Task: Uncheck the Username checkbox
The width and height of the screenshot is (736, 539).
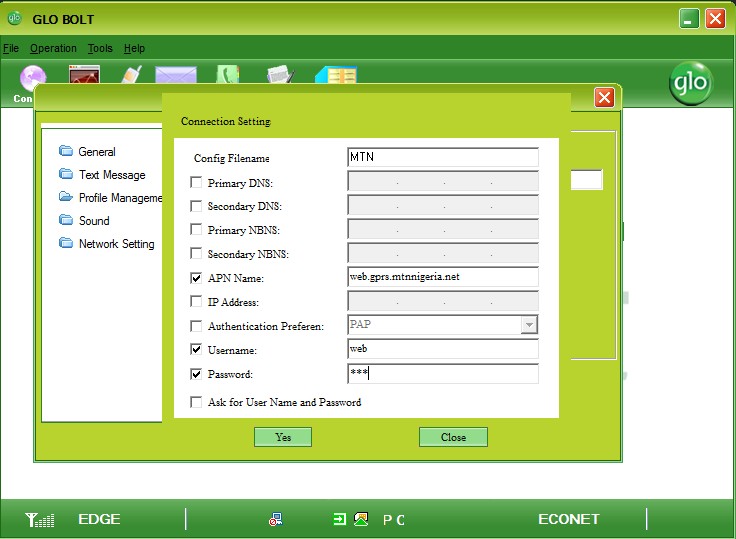Action: [x=196, y=349]
